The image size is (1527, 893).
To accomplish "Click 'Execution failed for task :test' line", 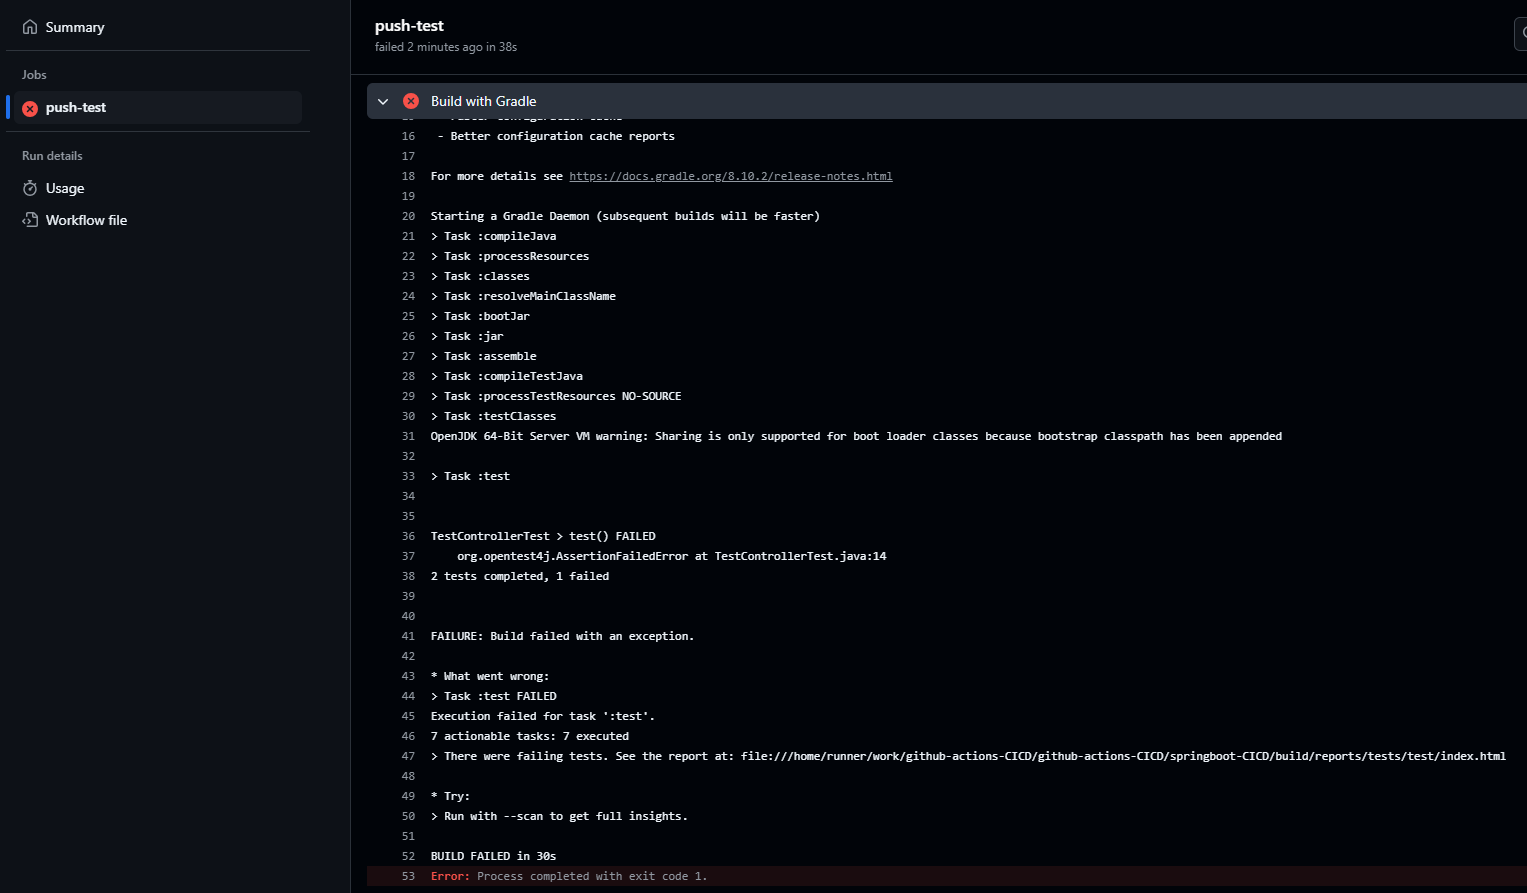I will click(543, 716).
